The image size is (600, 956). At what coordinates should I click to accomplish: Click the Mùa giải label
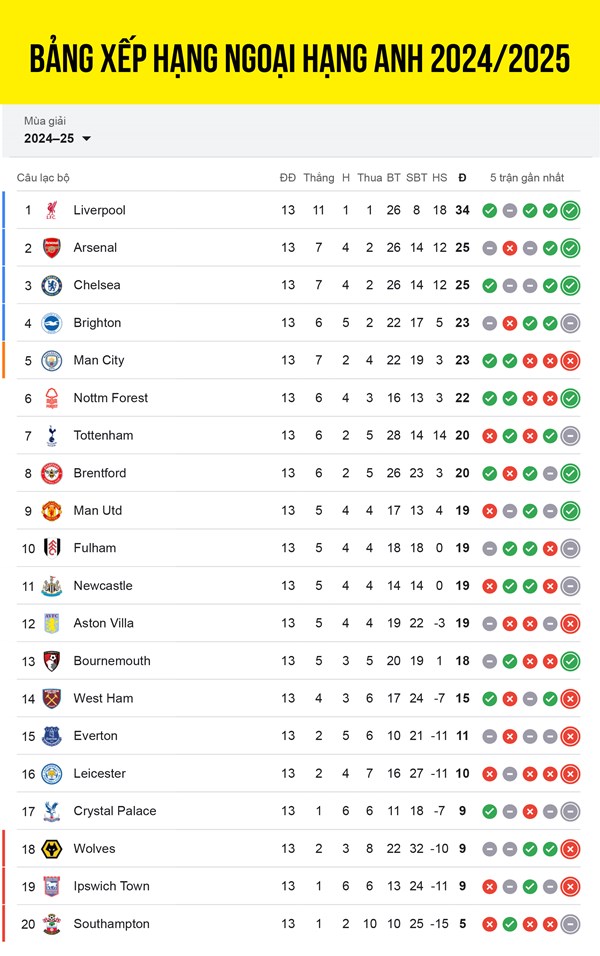45,121
